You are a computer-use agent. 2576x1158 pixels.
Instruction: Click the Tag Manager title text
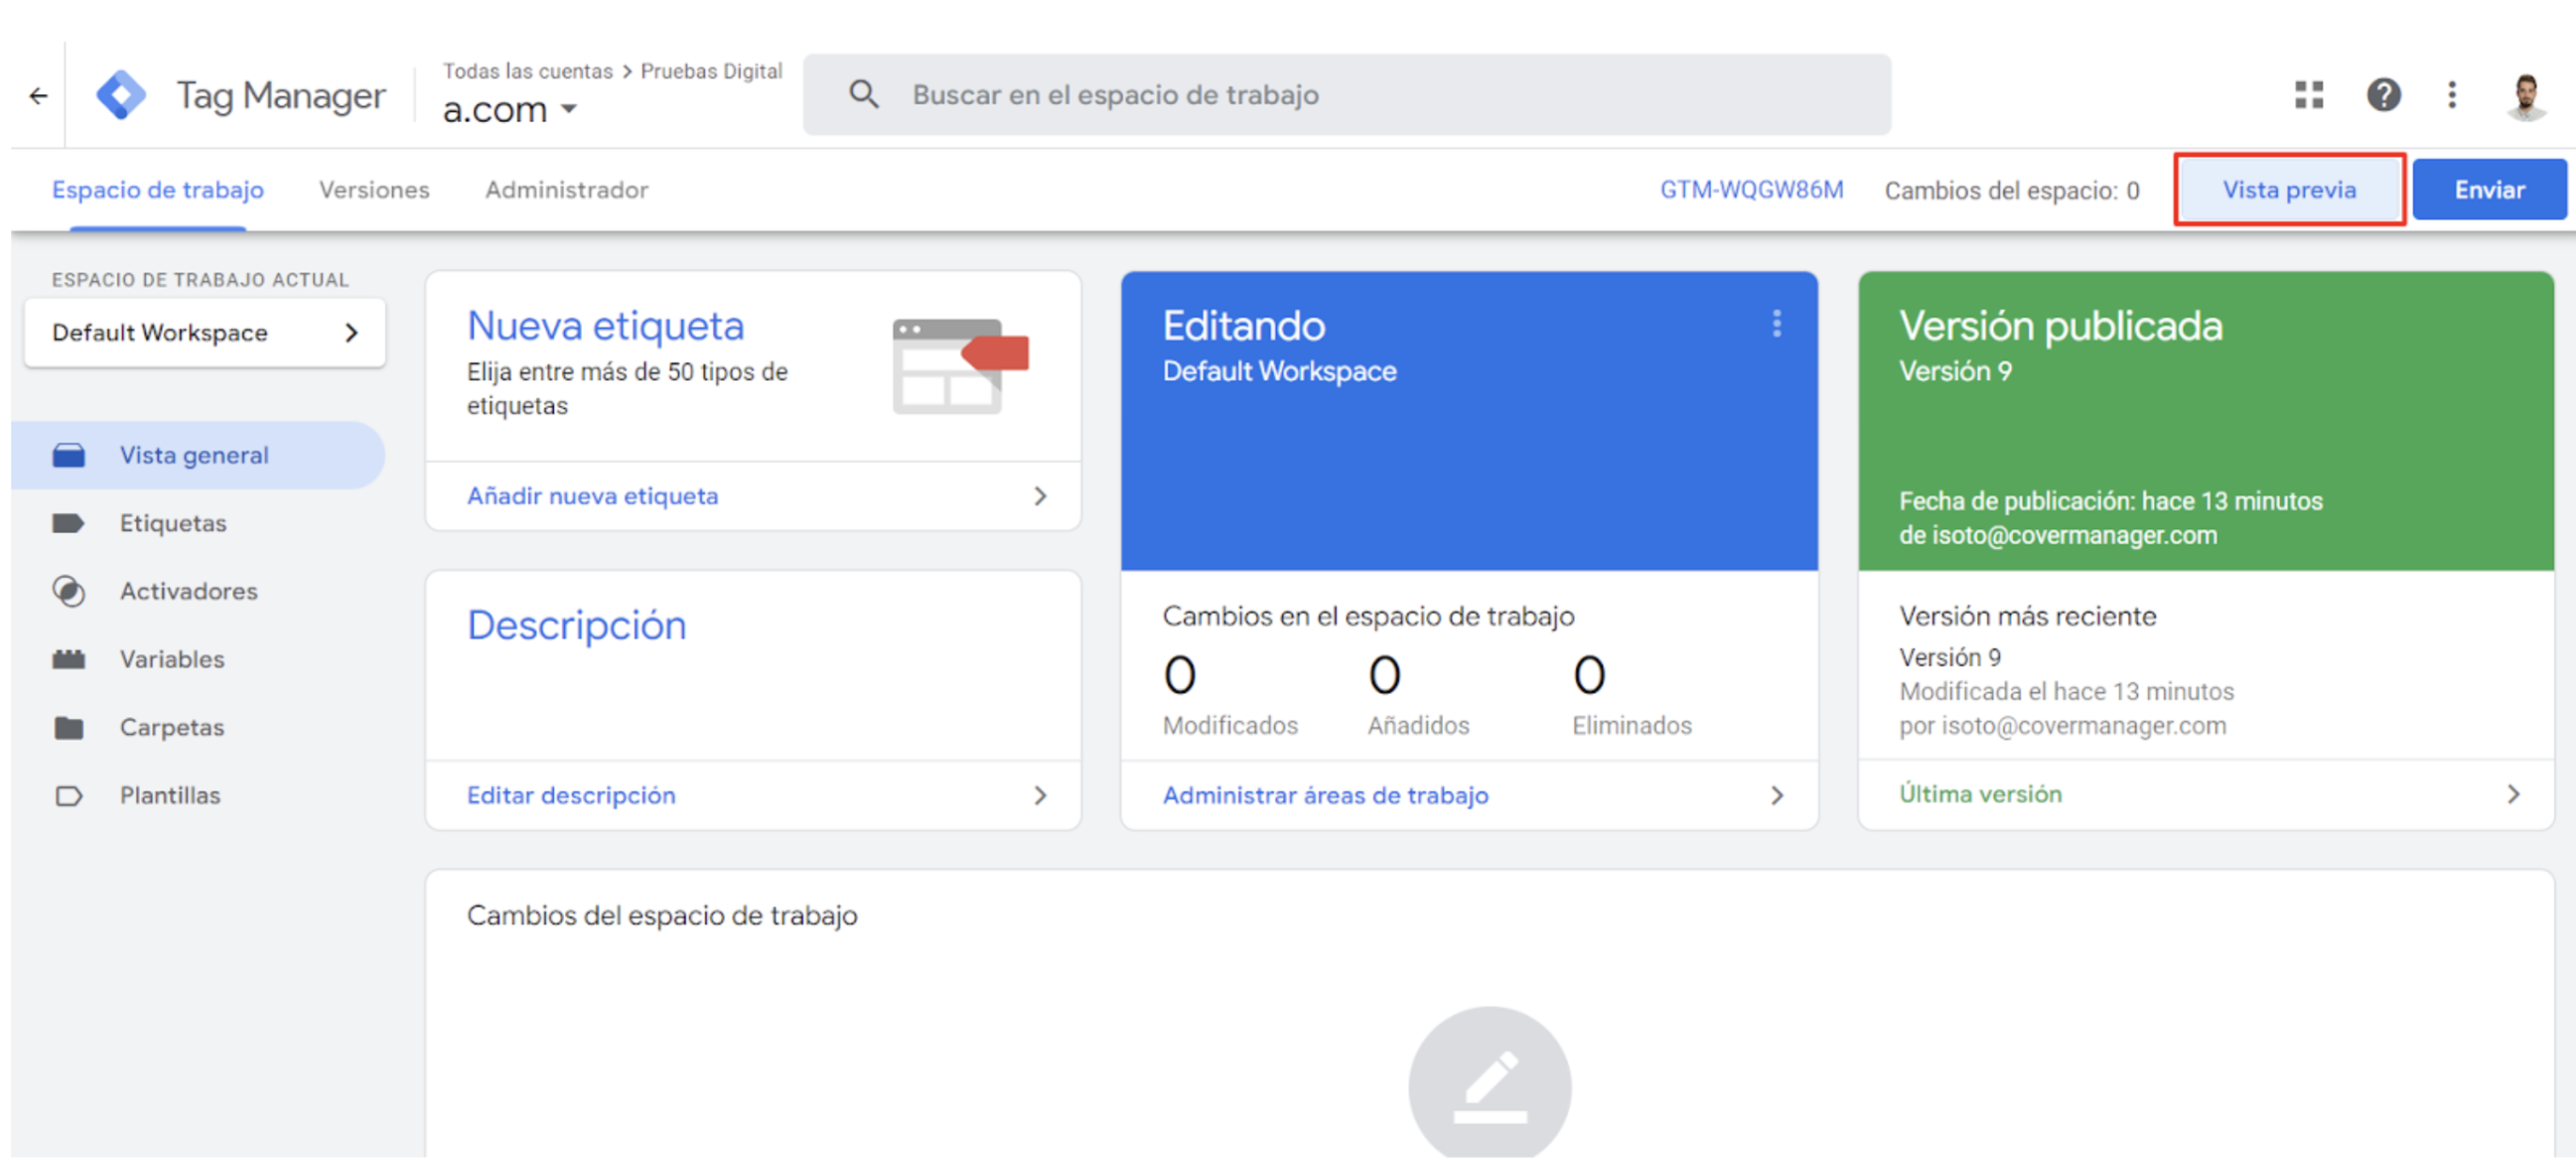pos(281,96)
